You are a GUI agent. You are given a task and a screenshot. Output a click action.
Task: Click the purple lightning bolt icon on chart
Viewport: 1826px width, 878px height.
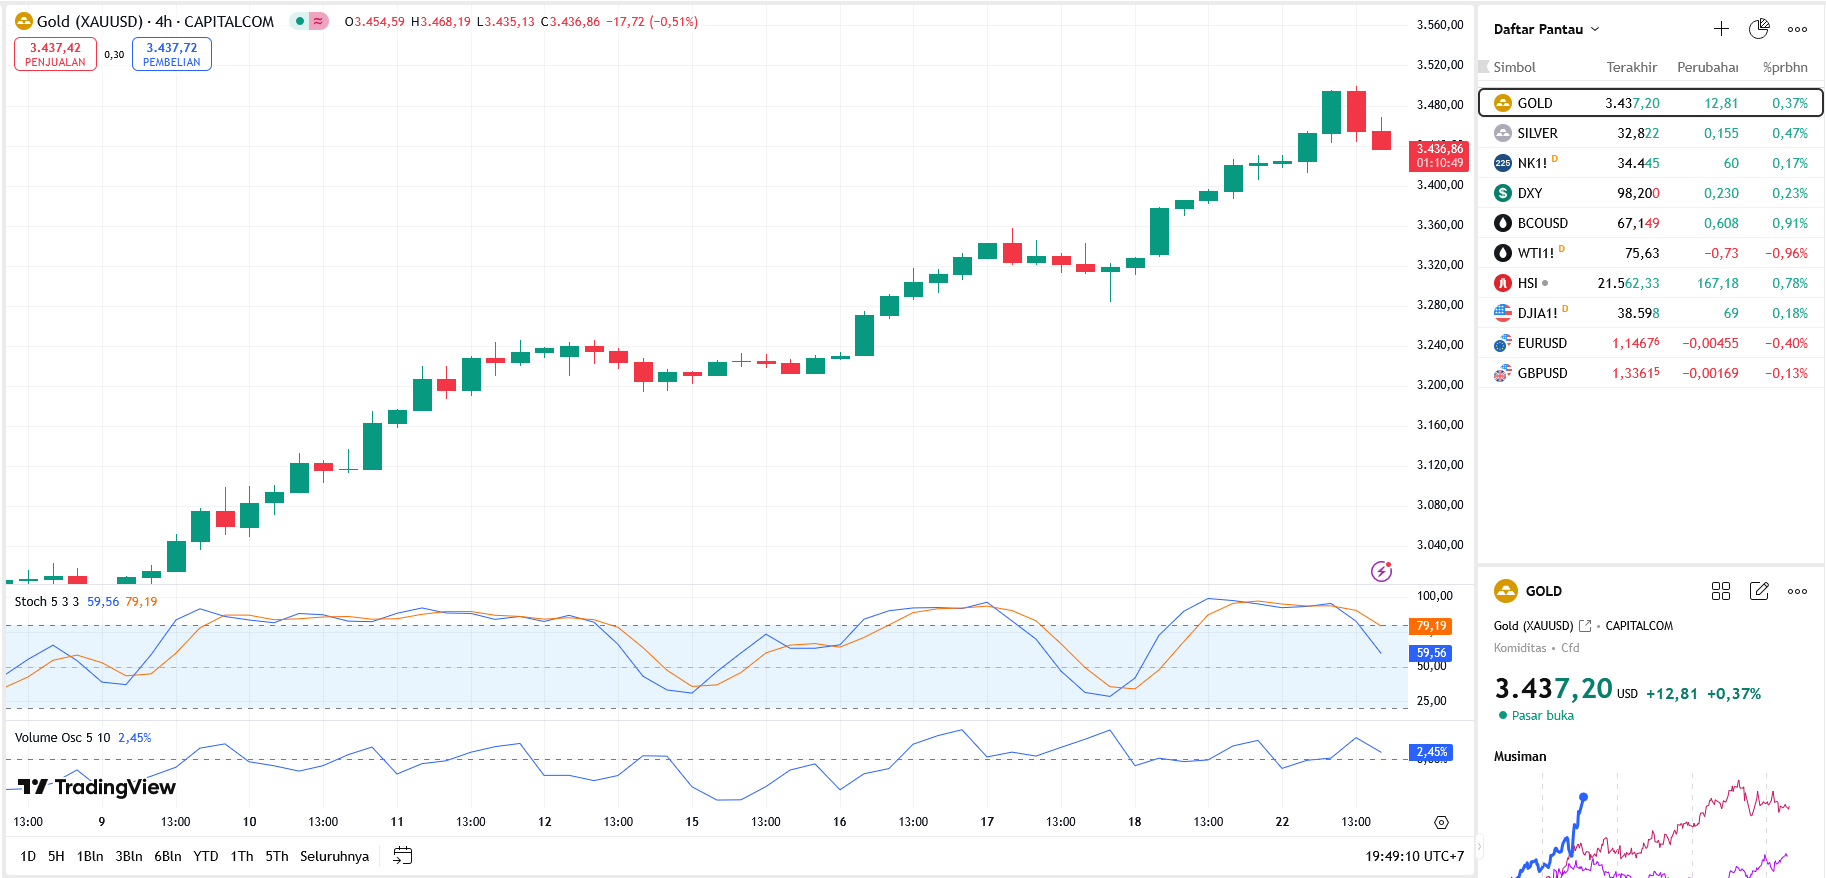(x=1381, y=571)
